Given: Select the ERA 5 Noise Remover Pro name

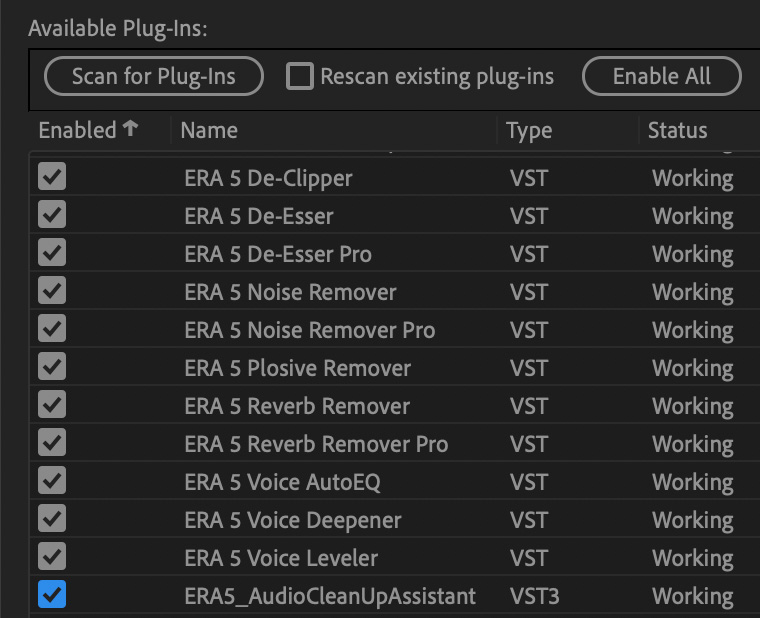Looking at the screenshot, I should point(310,330).
